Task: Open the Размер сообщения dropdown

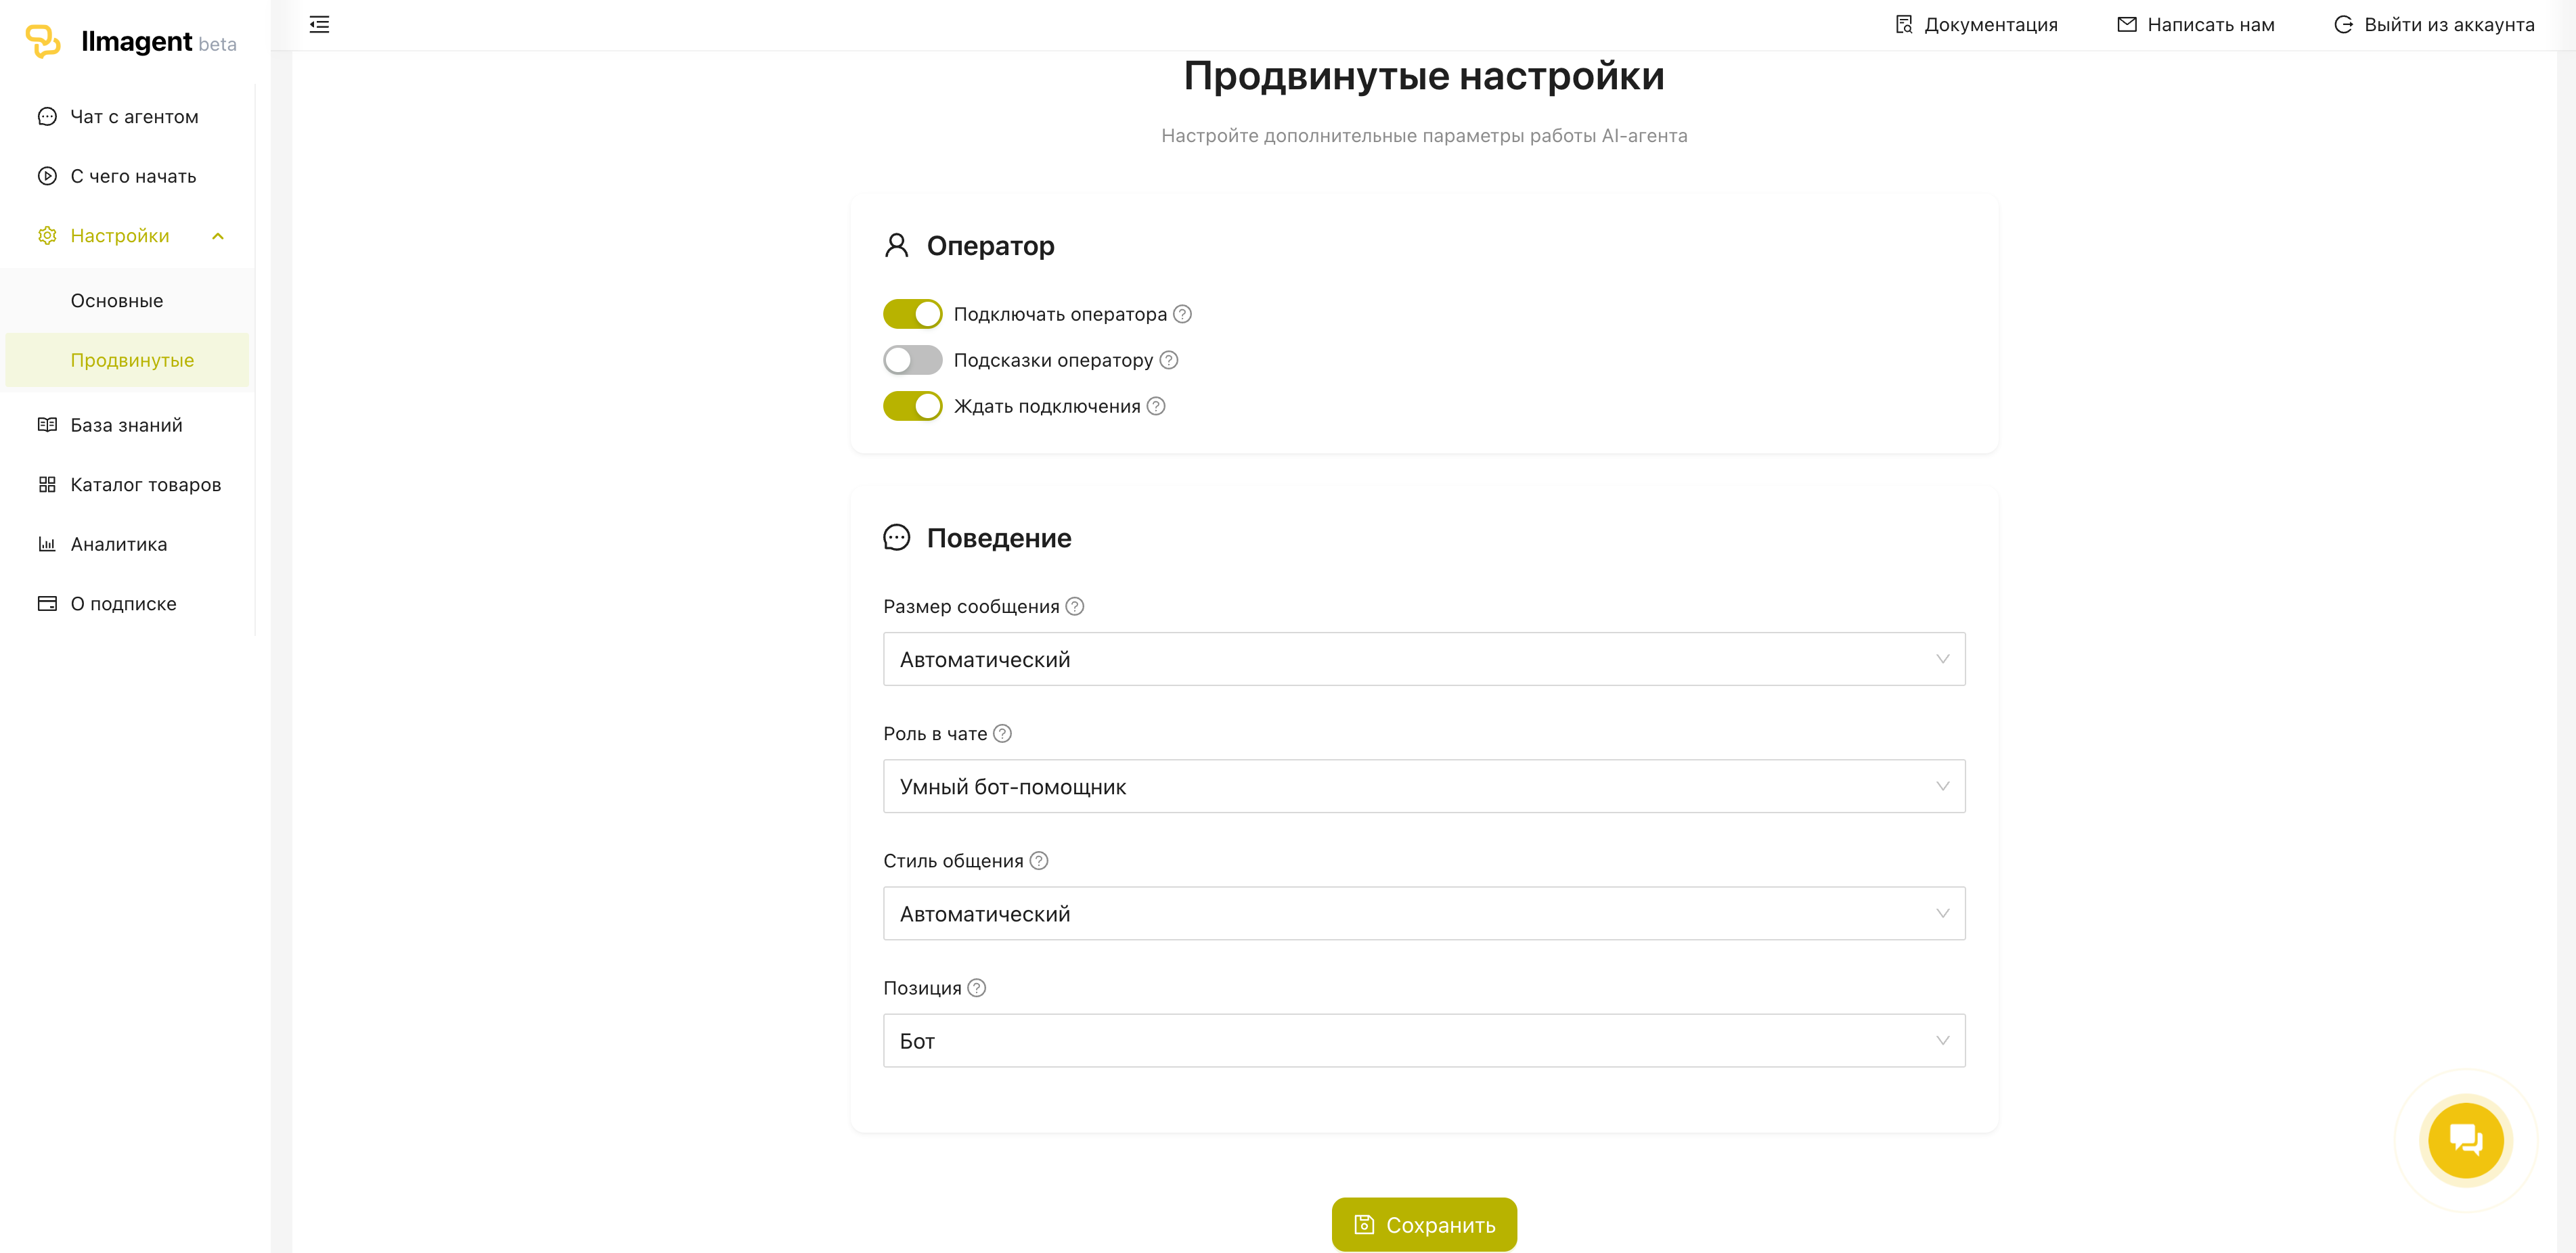Action: coord(1423,659)
